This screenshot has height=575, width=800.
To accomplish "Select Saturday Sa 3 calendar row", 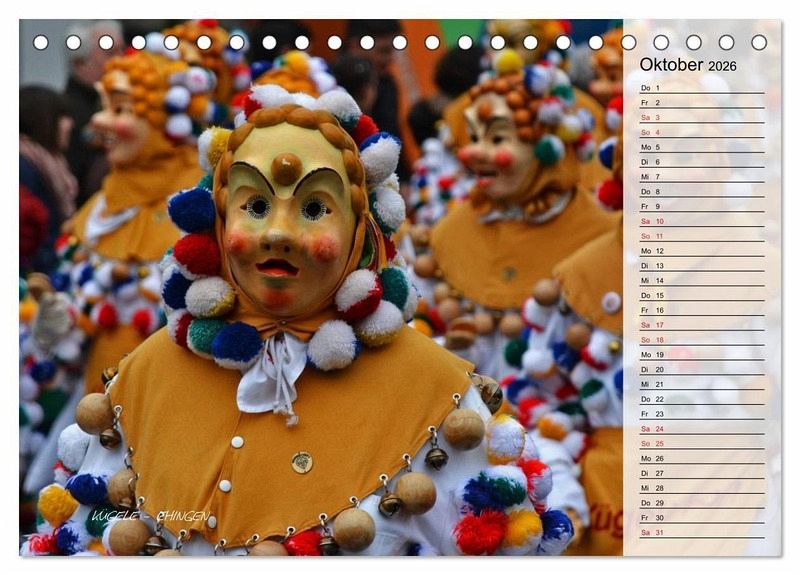I will point(700,117).
